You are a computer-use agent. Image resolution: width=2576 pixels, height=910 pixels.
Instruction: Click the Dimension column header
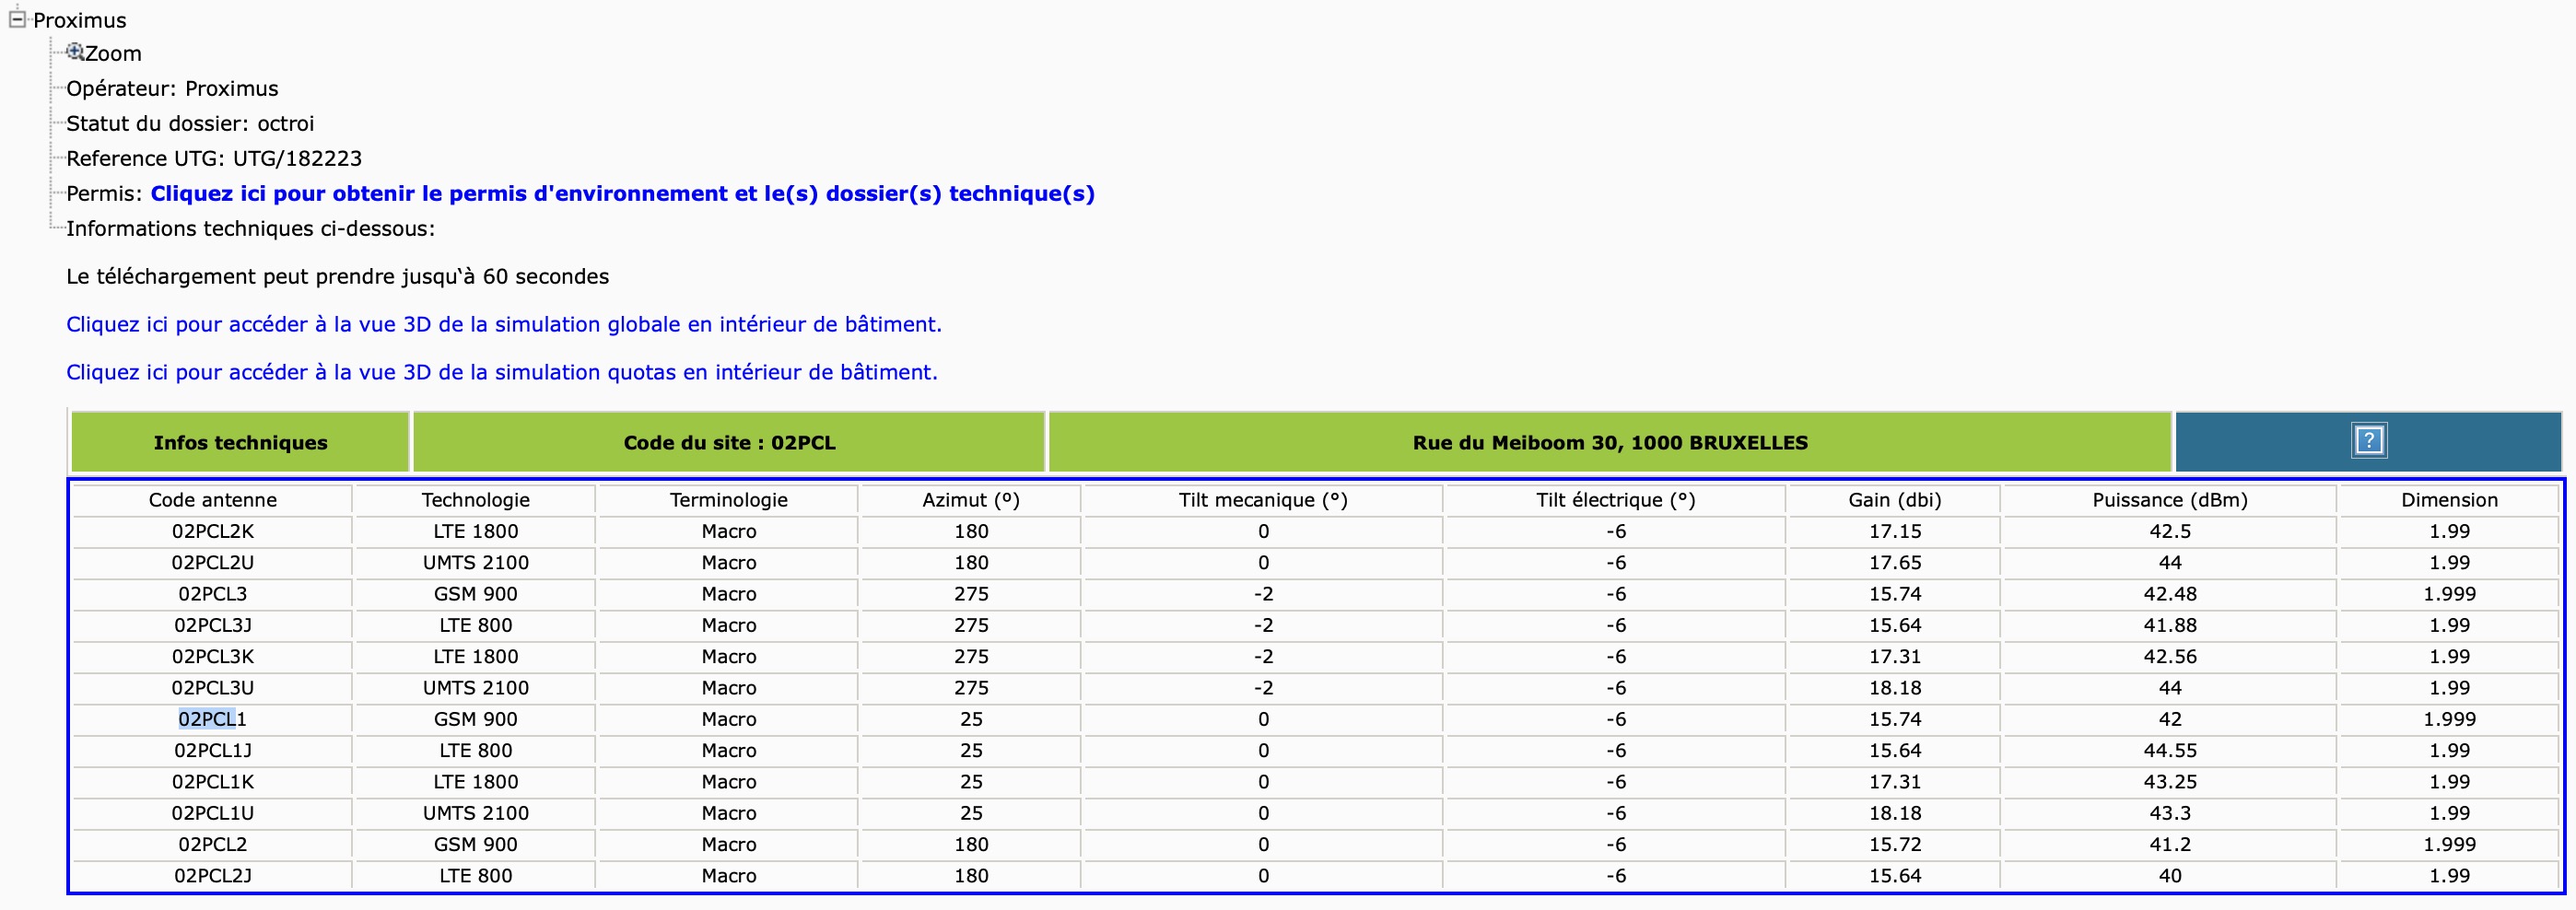click(2449, 500)
